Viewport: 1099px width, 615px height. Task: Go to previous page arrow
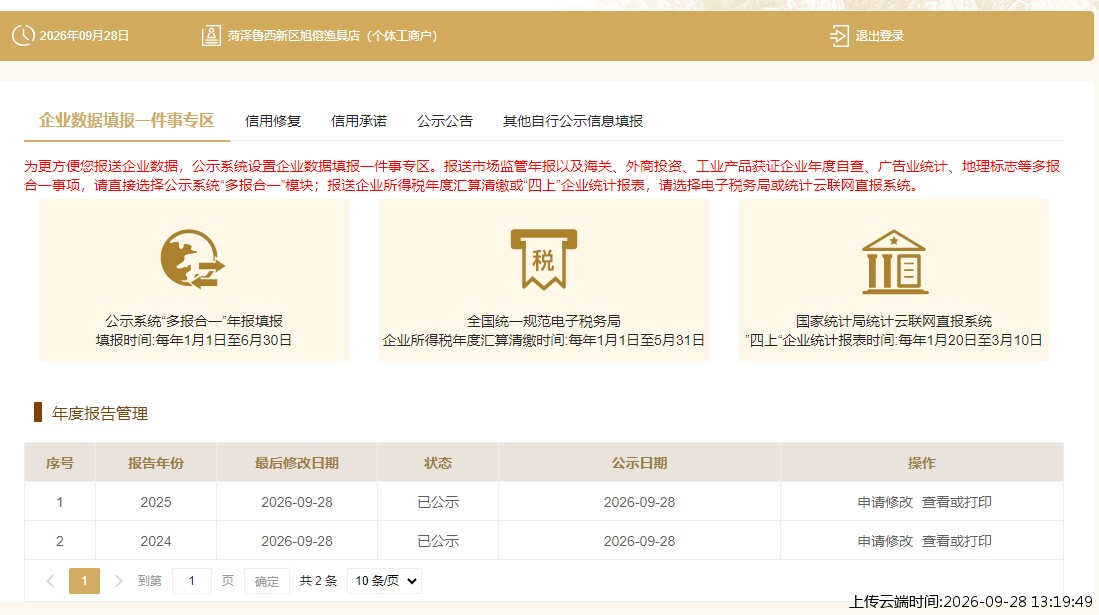coord(50,581)
